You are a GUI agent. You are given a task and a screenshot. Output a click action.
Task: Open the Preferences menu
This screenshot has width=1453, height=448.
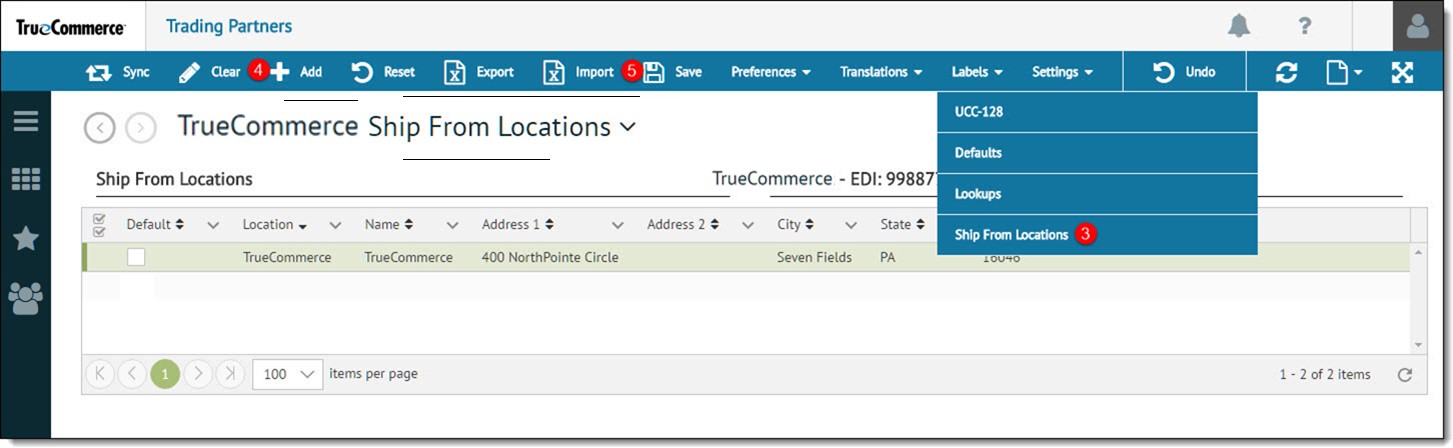(x=771, y=72)
